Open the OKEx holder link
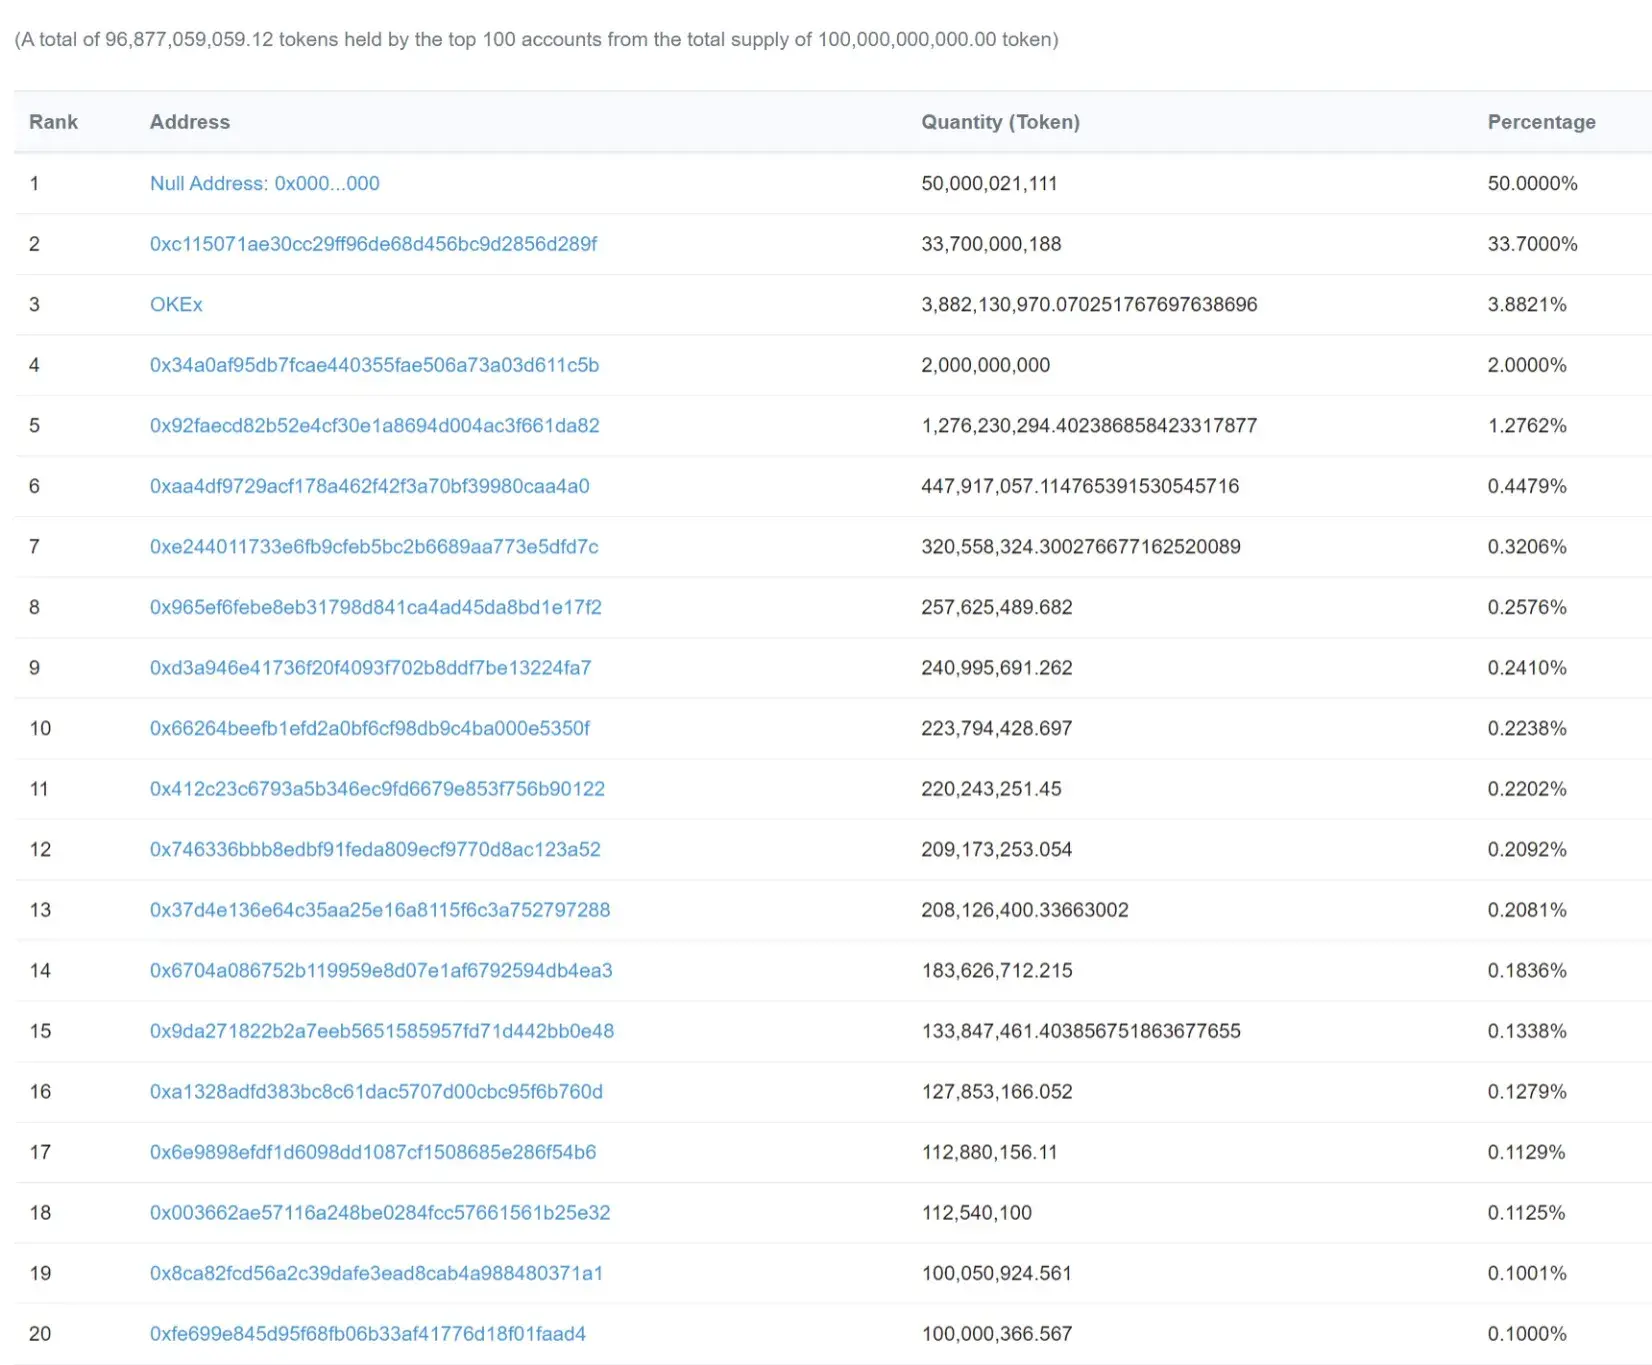Image resolution: width=1652 pixels, height=1365 pixels. click(176, 304)
